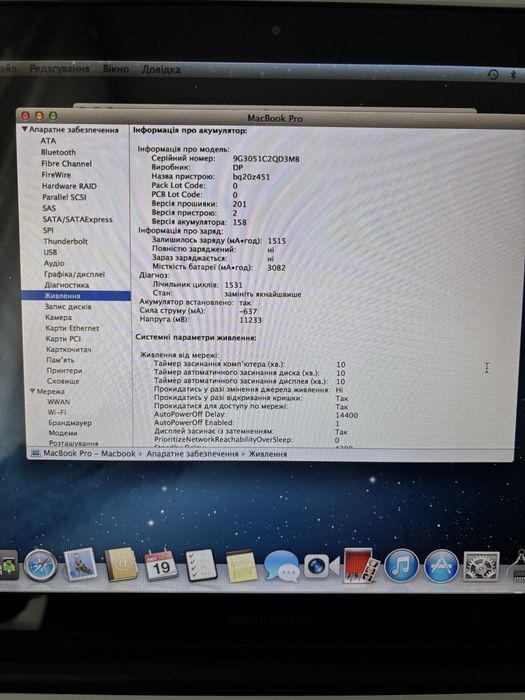Select ATA in the hardware list

point(48,141)
